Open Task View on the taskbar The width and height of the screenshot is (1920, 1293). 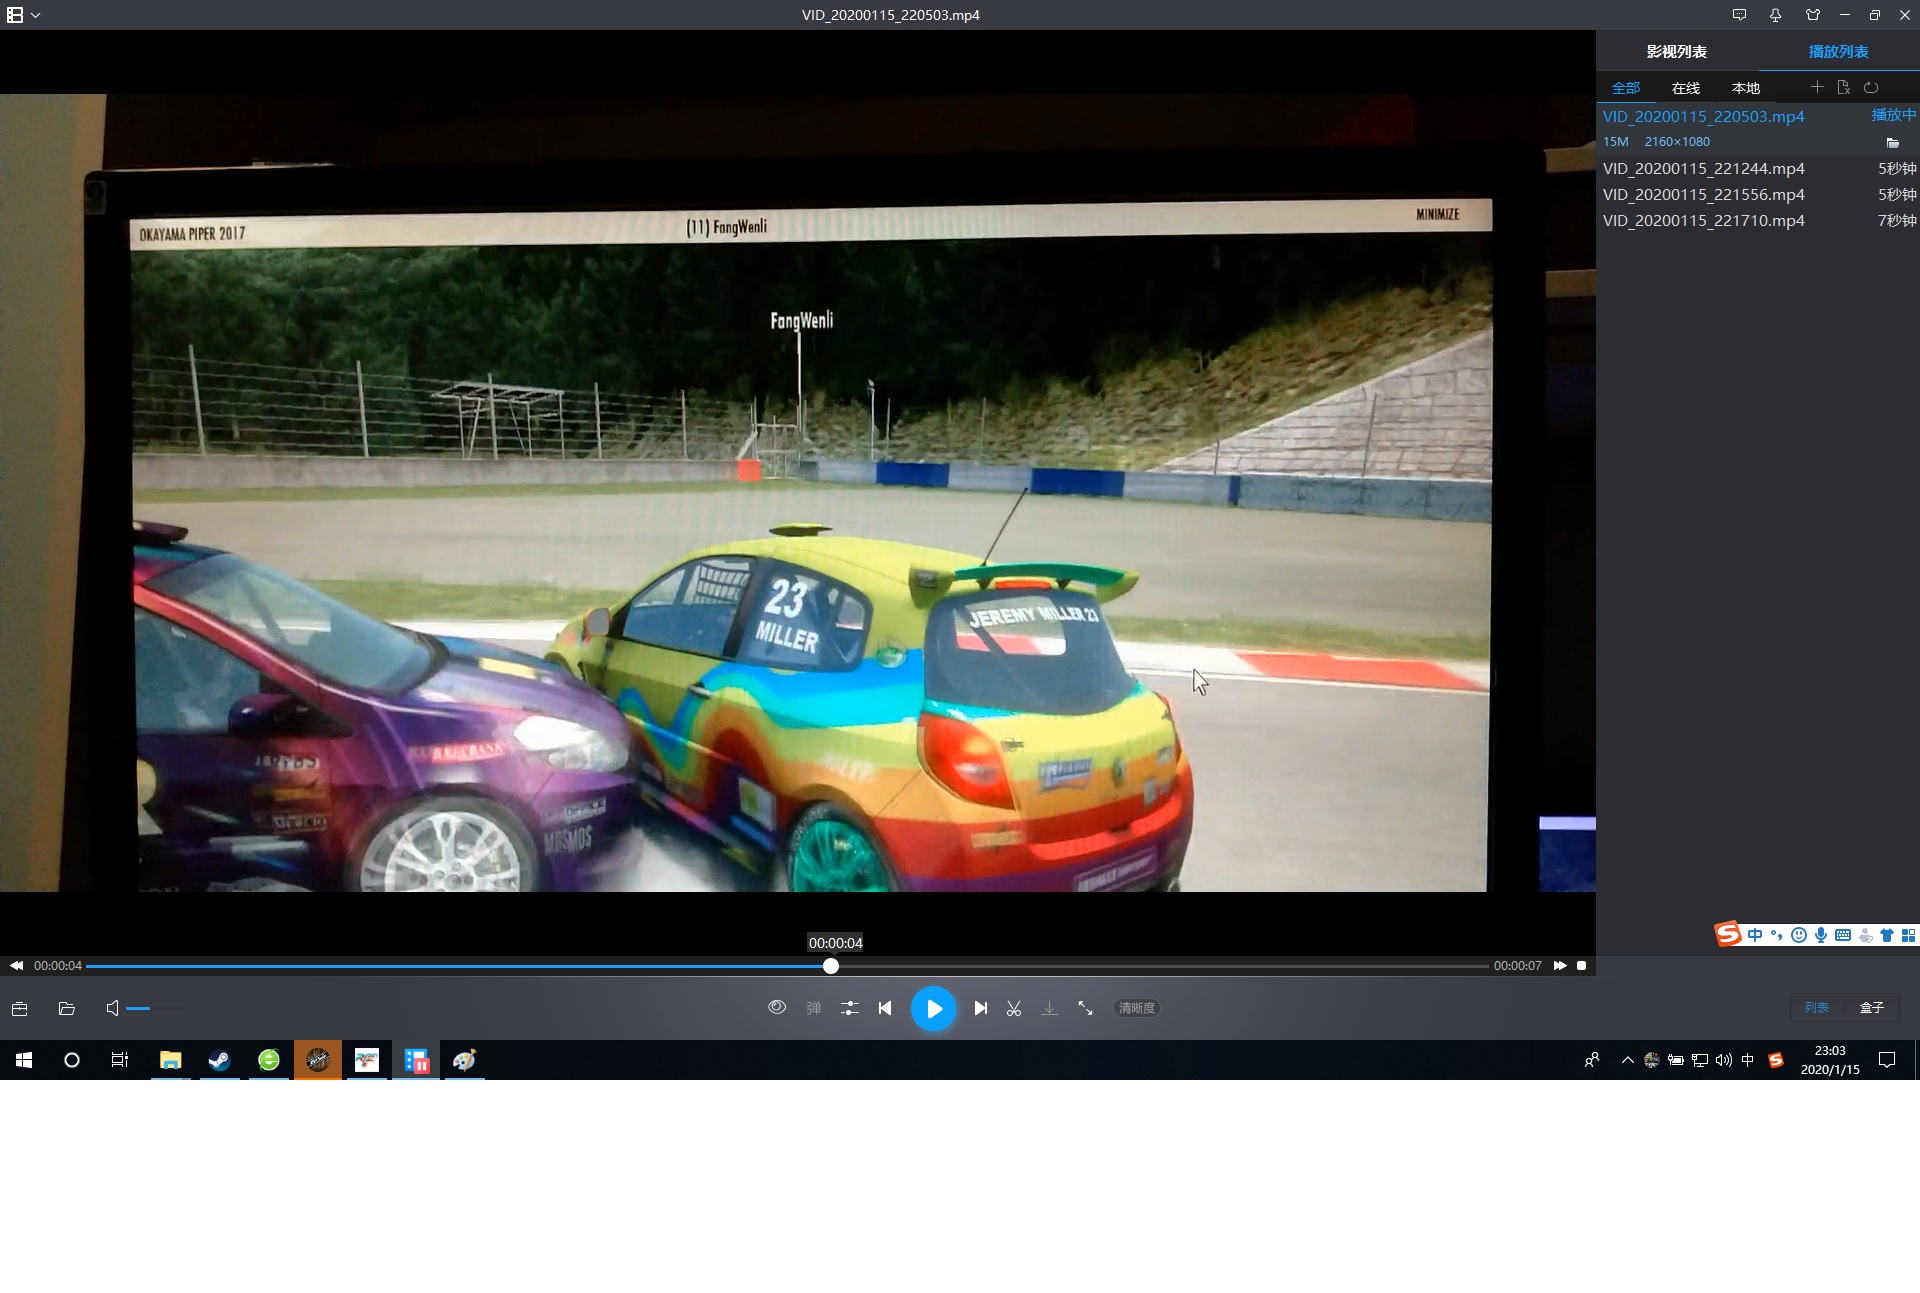tap(120, 1060)
